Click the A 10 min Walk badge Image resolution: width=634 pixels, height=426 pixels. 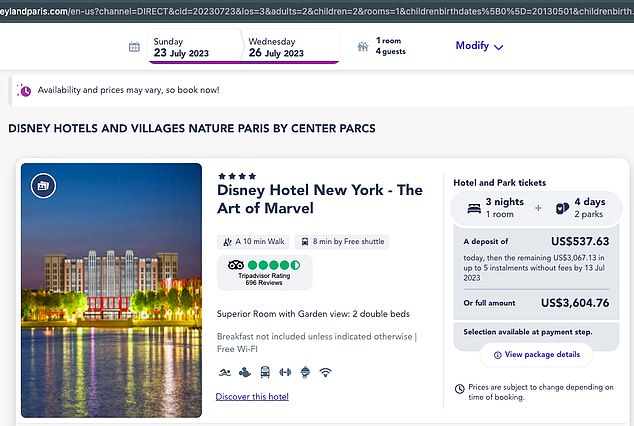point(254,242)
